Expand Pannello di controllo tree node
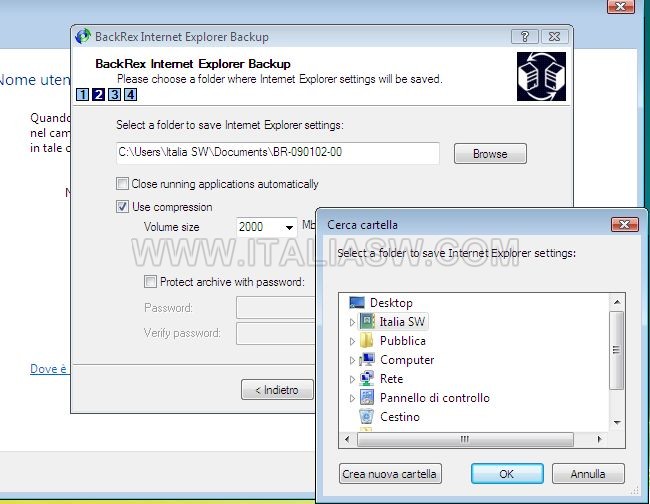Image resolution: width=650 pixels, height=504 pixels. [352, 398]
